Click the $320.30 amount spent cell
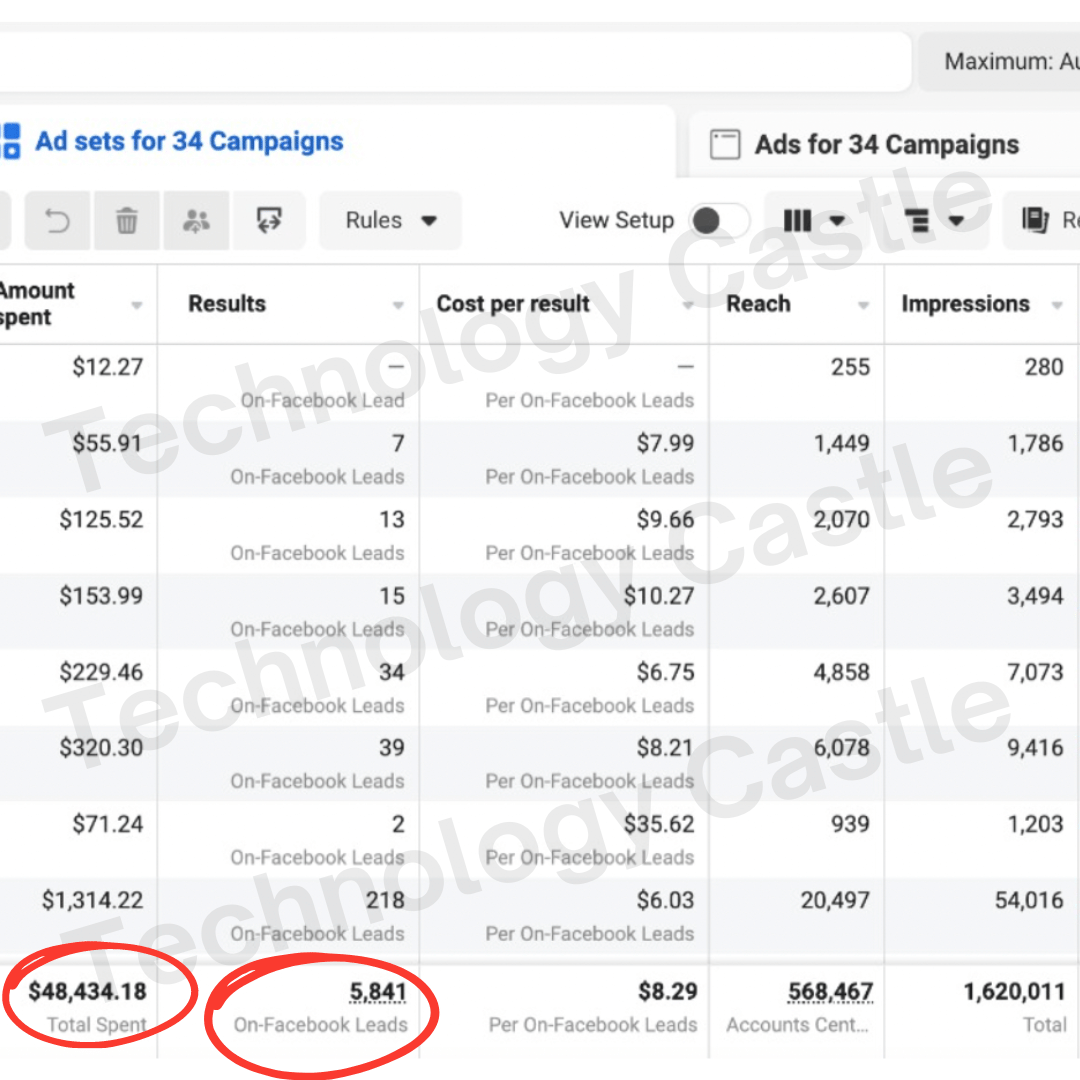 click(x=101, y=747)
